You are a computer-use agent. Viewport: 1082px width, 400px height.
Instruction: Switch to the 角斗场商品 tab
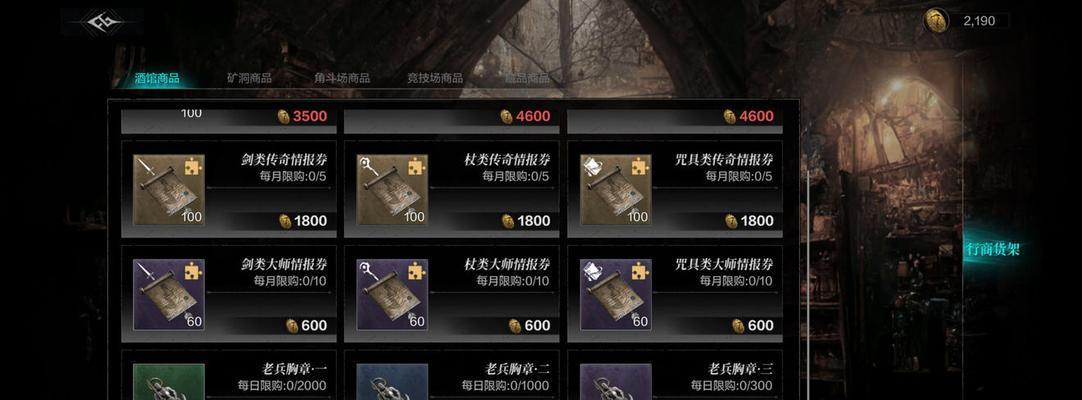342,79
